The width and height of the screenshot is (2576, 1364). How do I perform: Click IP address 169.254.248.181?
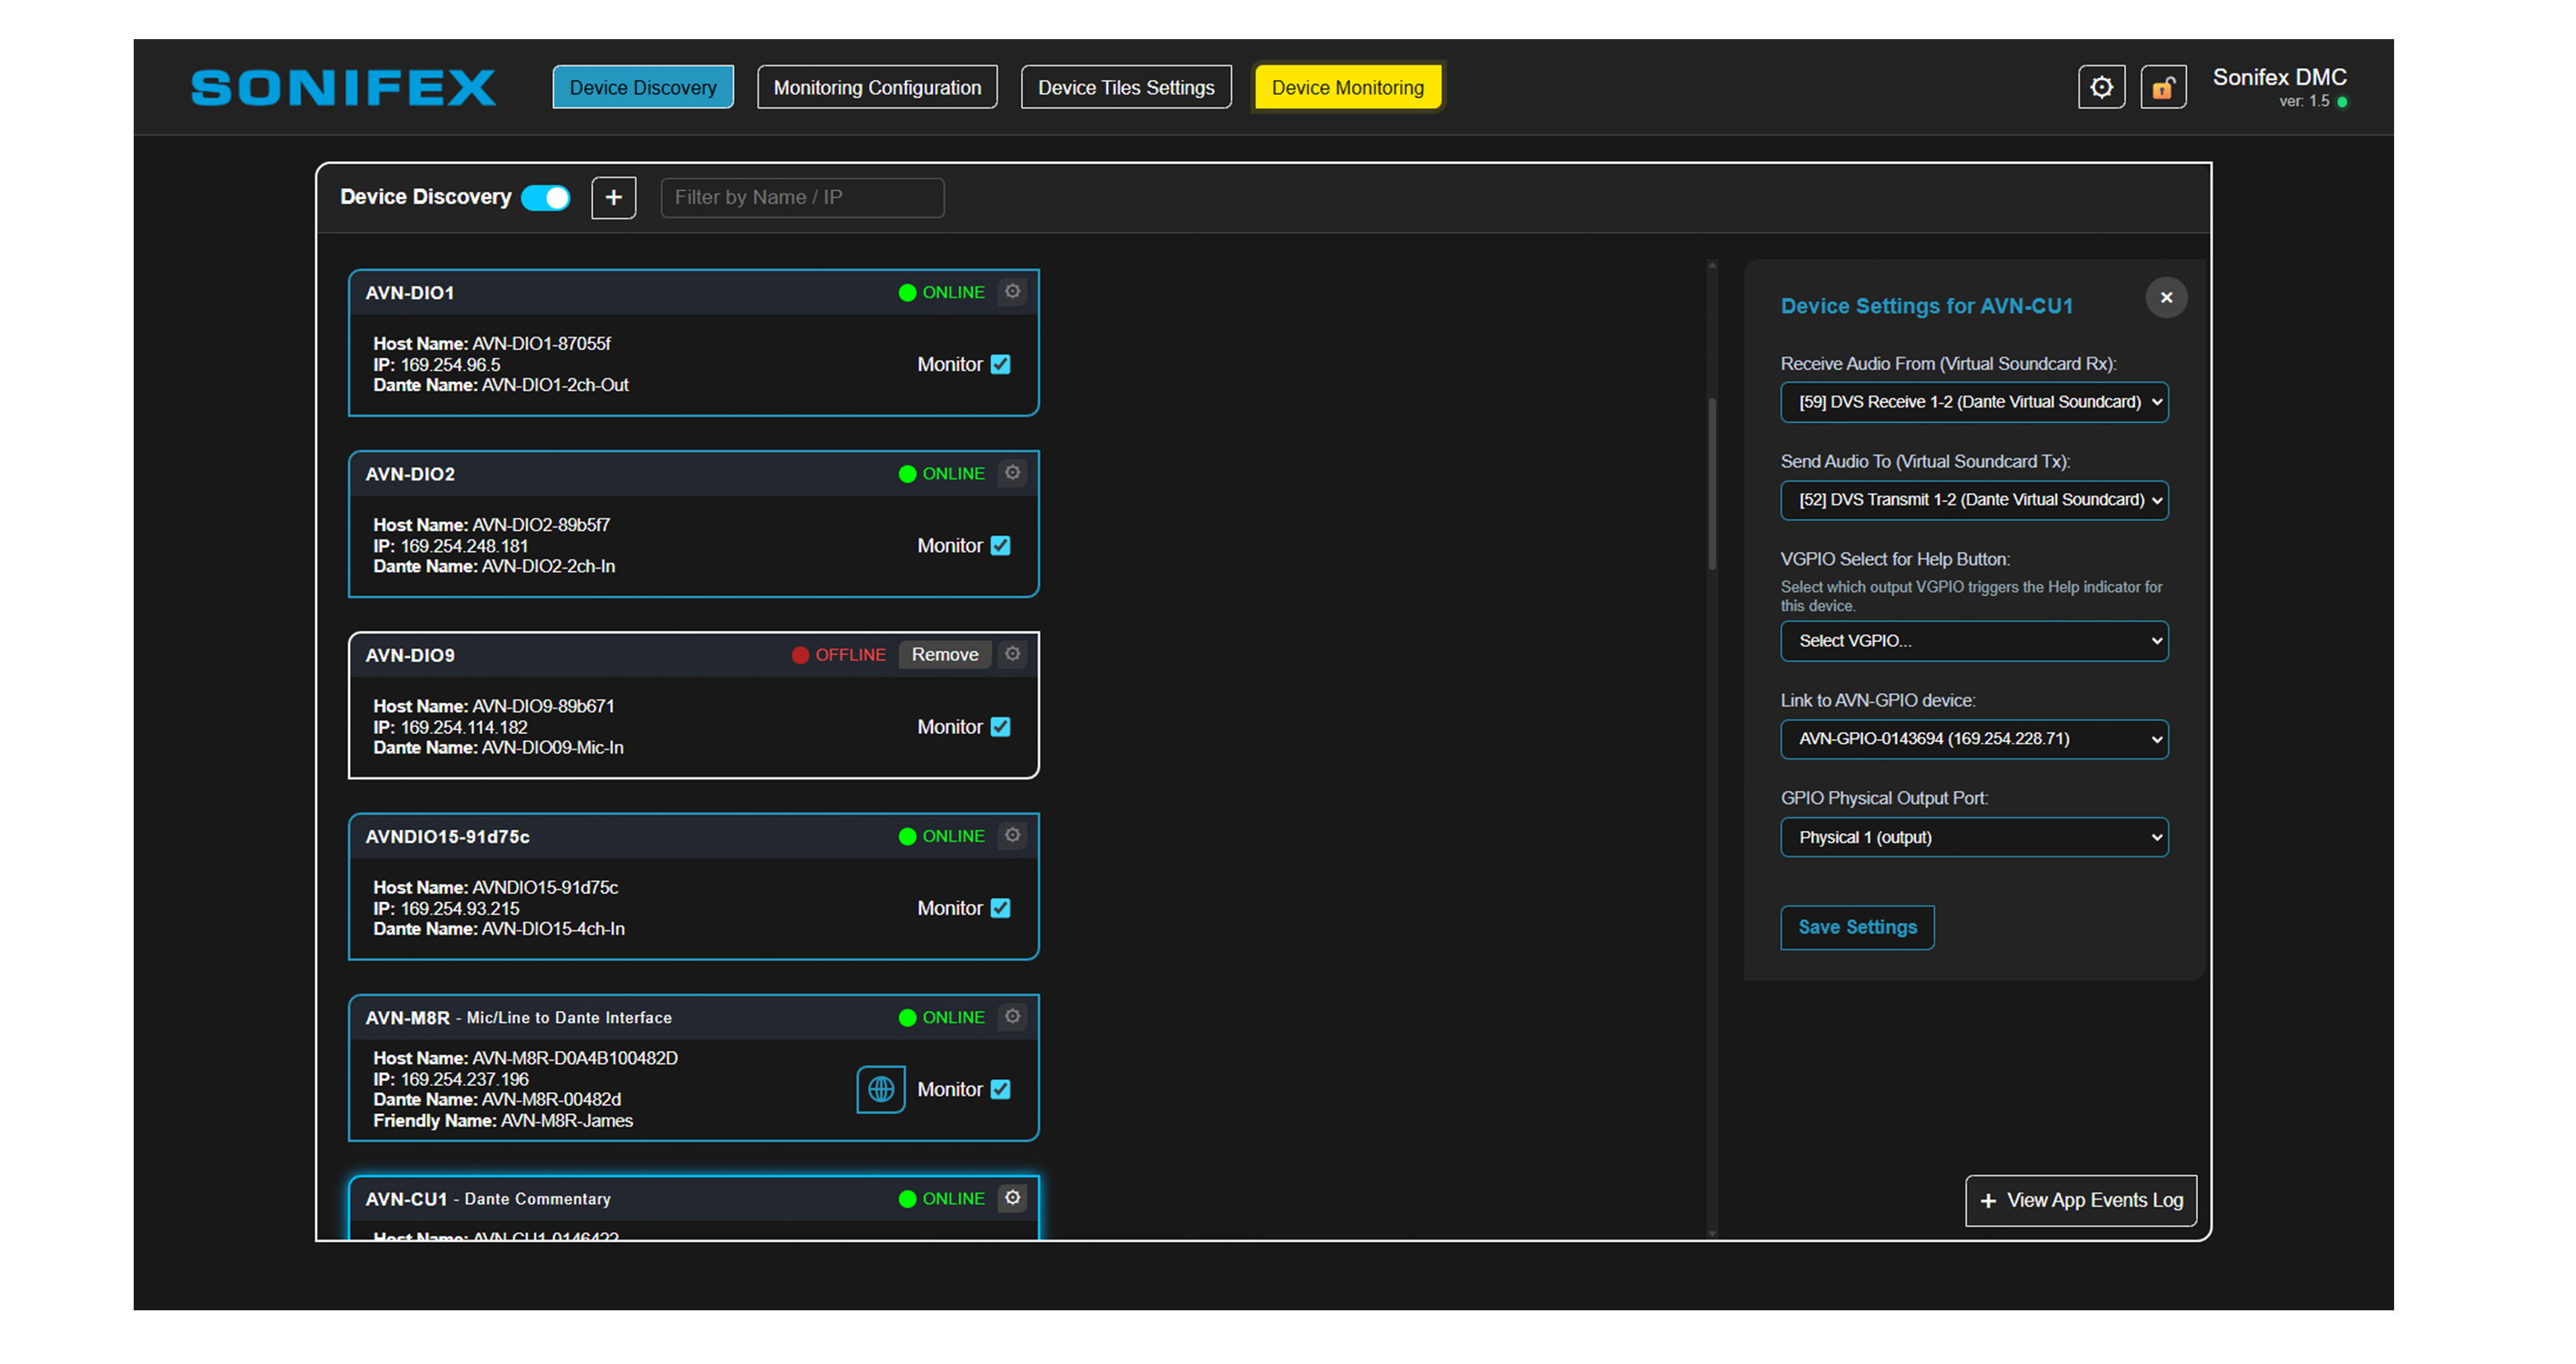pos(464,546)
